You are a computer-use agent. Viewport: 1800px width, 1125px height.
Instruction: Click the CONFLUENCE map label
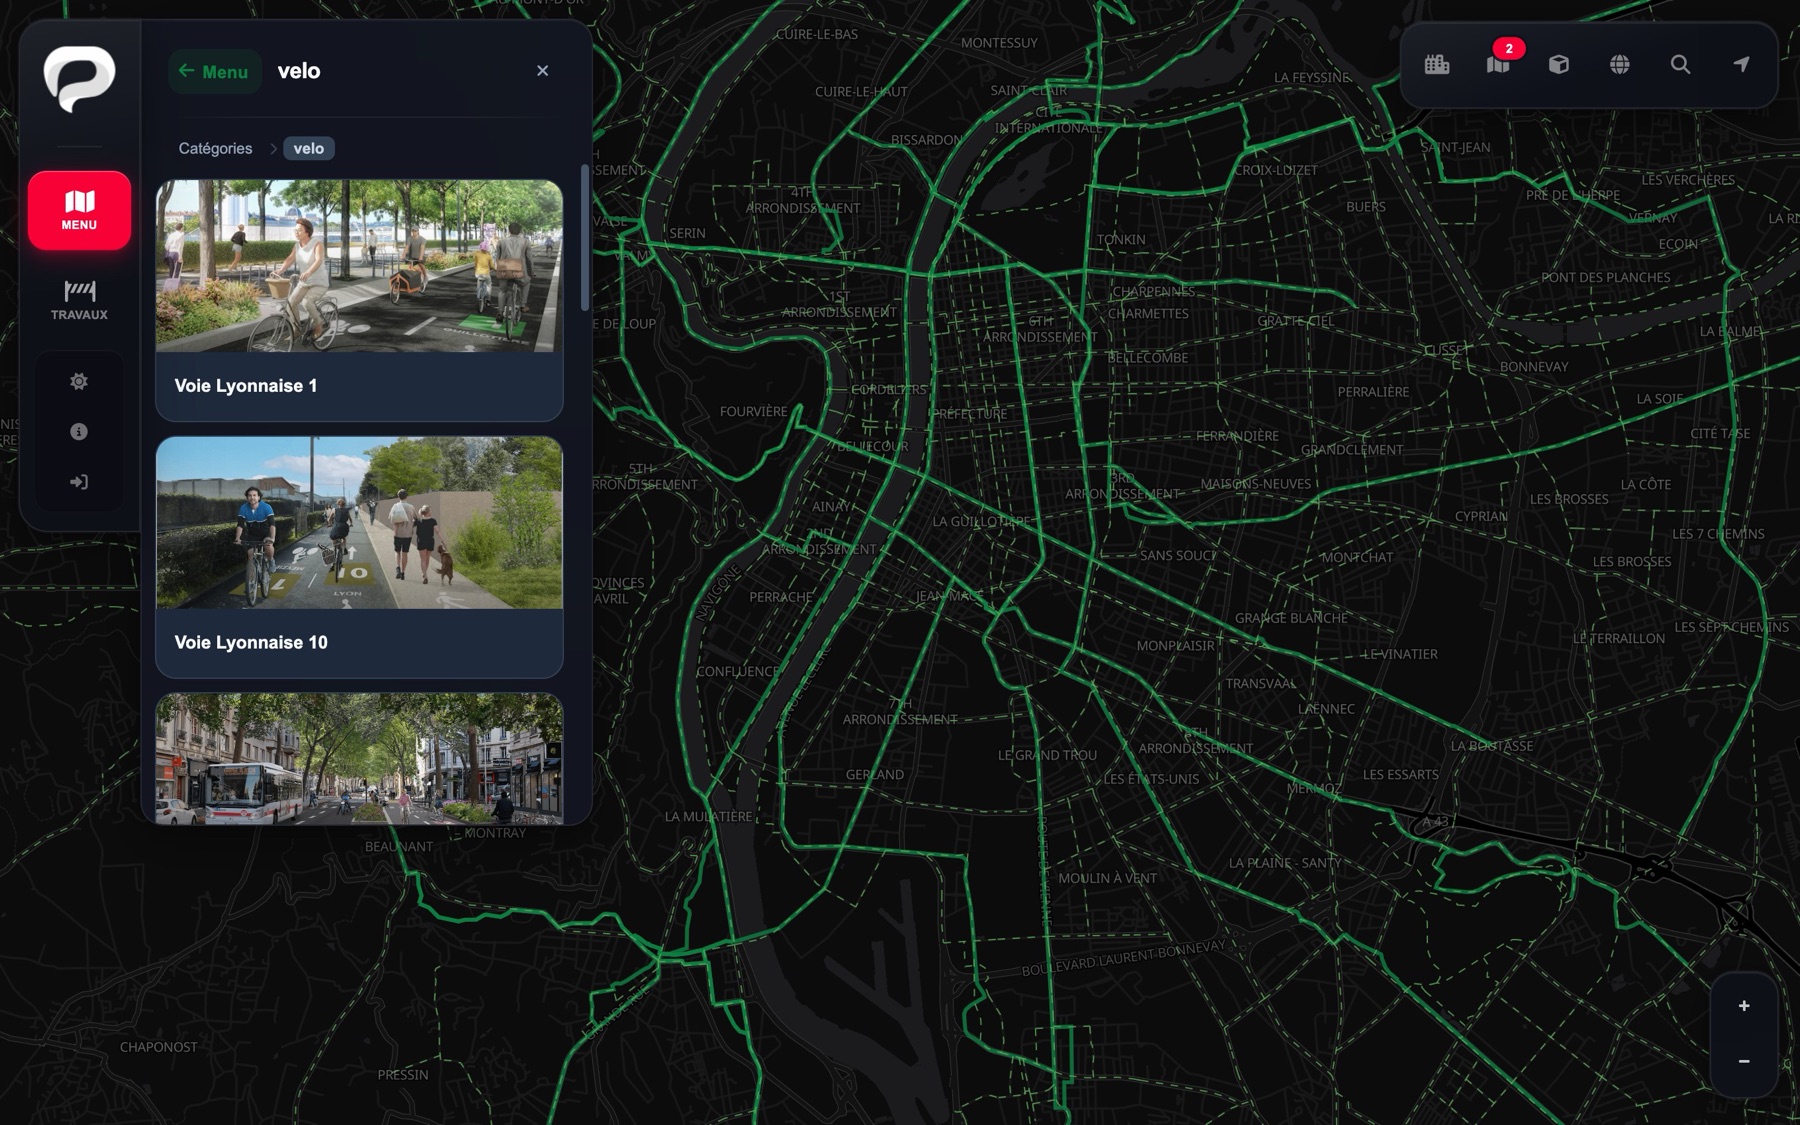click(x=738, y=671)
